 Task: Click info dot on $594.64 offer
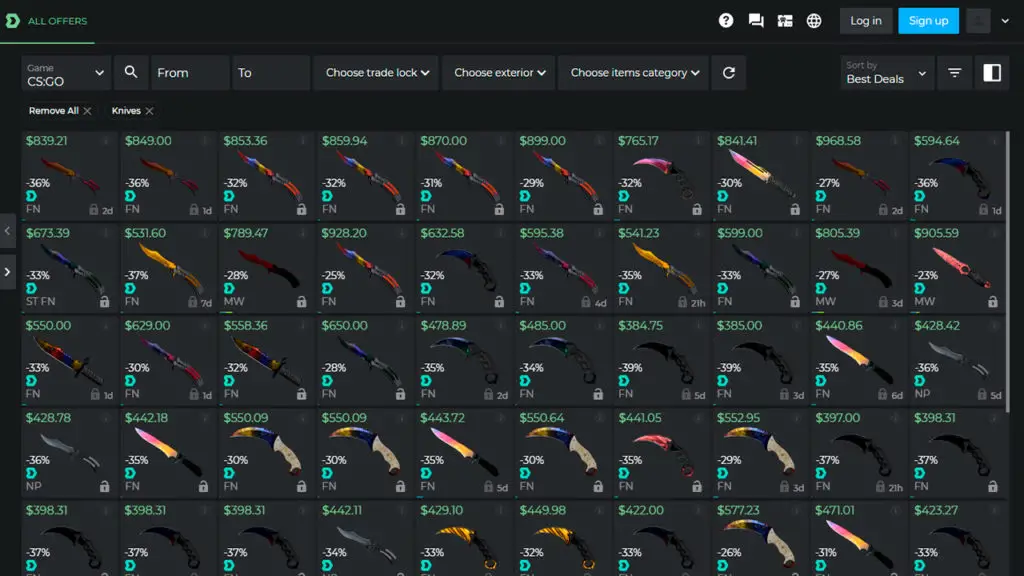pyautogui.click(x=995, y=140)
